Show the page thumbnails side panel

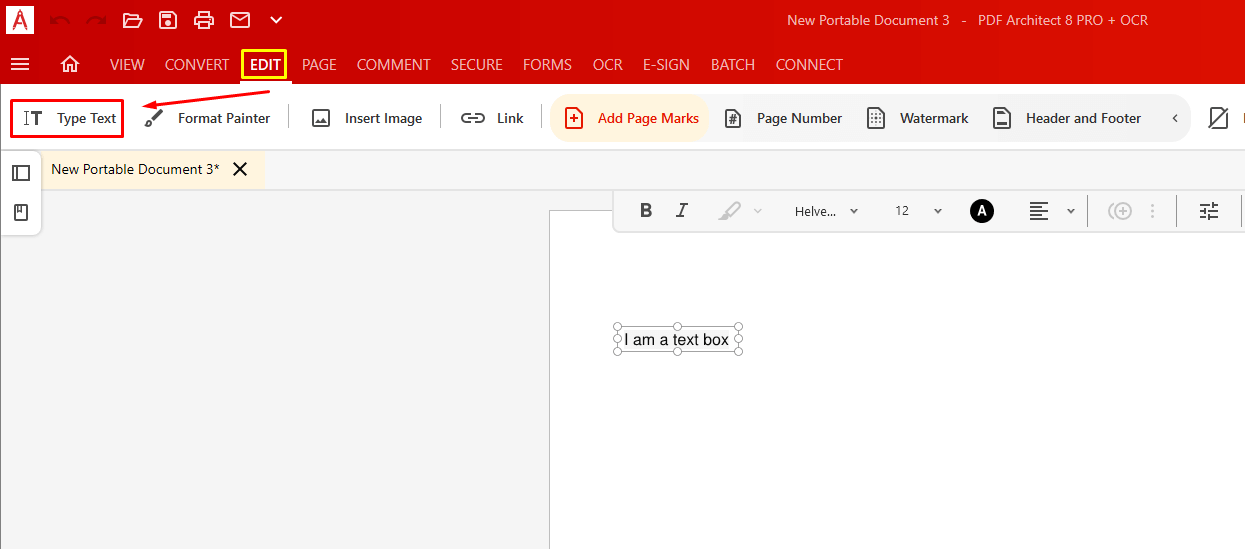[21, 173]
